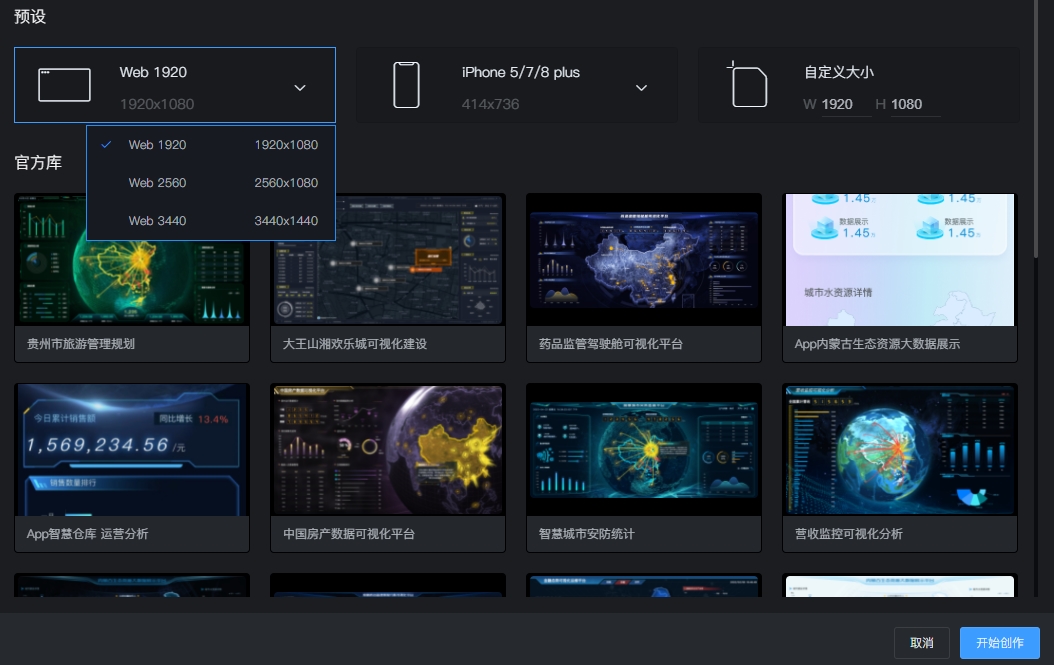Click the iPhone device preset icon
The height and width of the screenshot is (665, 1054).
click(407, 85)
